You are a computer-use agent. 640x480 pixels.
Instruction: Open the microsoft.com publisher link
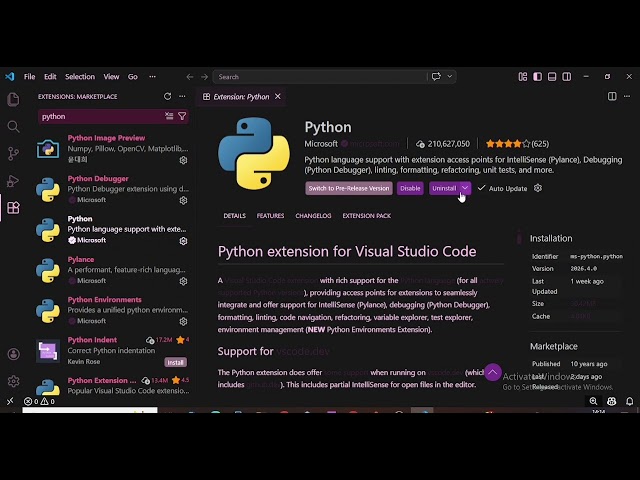point(374,144)
